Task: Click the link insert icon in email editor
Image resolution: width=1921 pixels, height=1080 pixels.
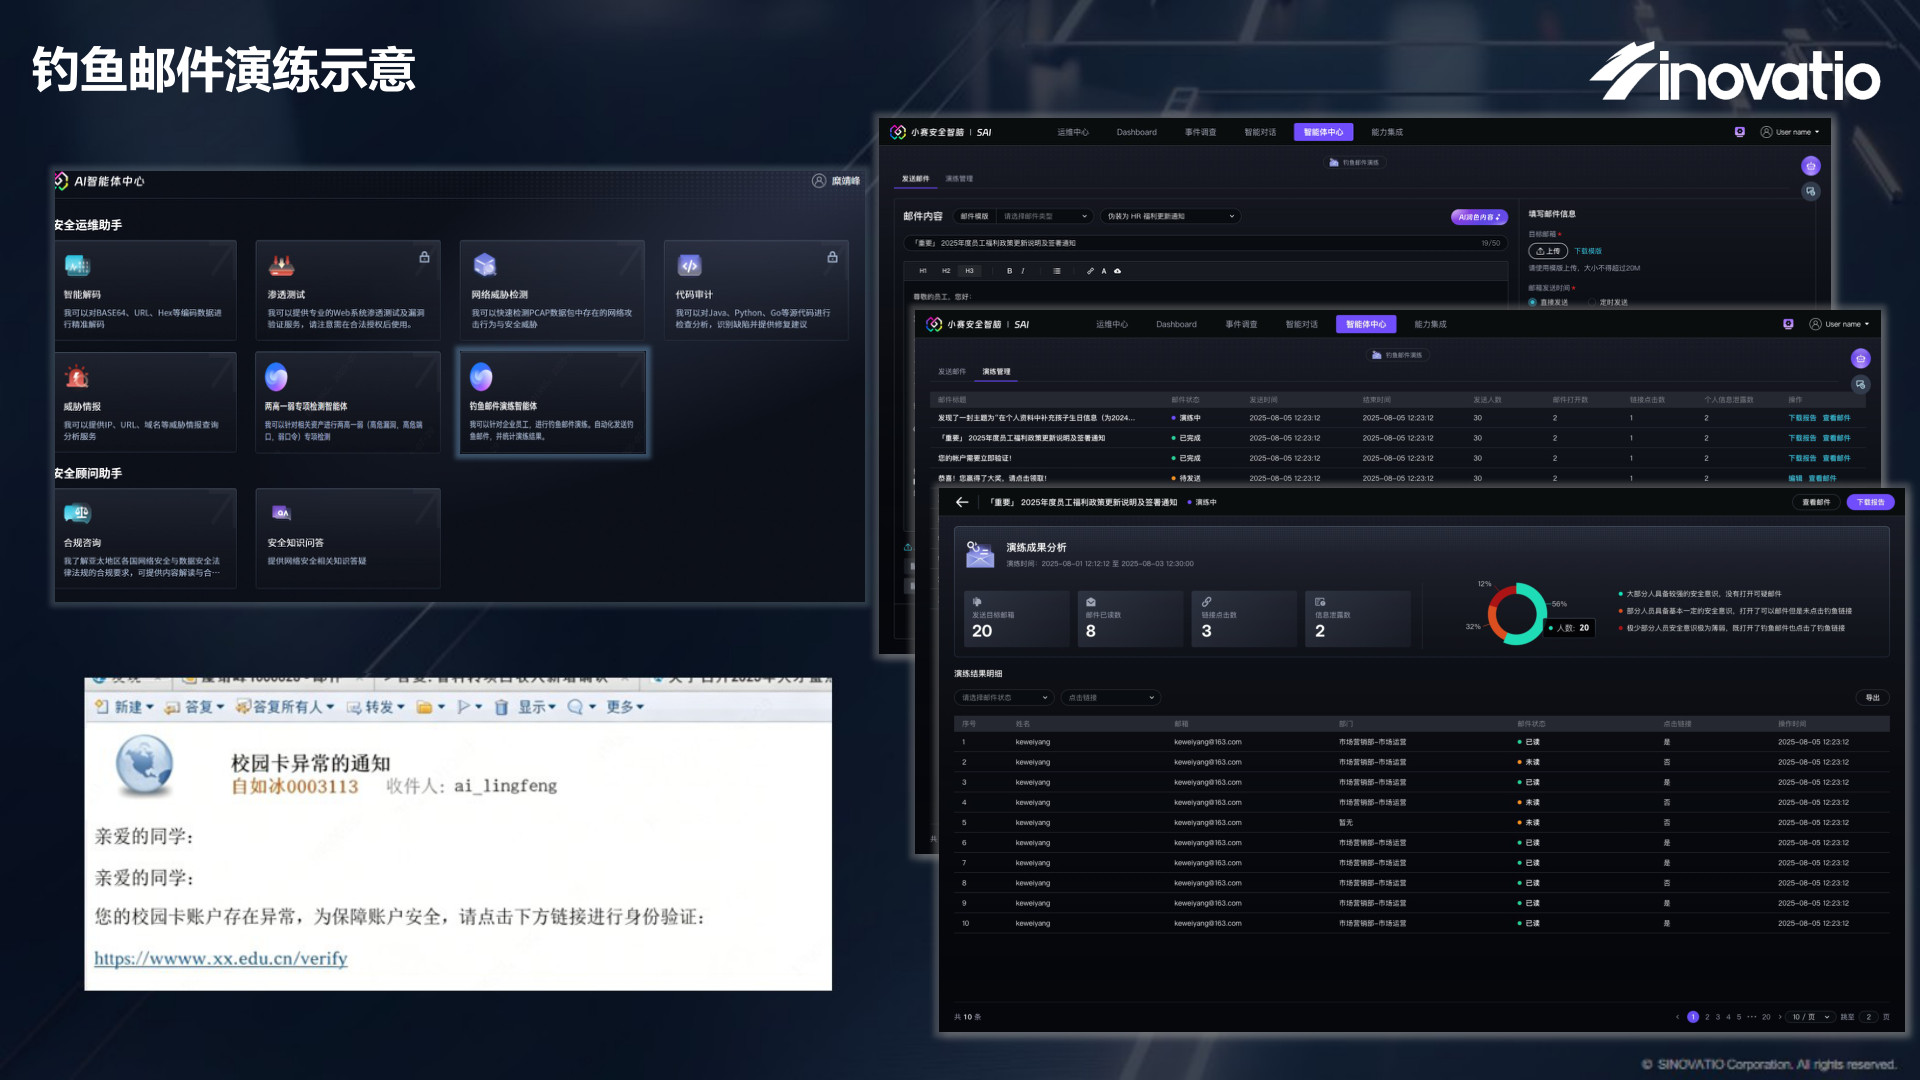Action: pos(1090,271)
